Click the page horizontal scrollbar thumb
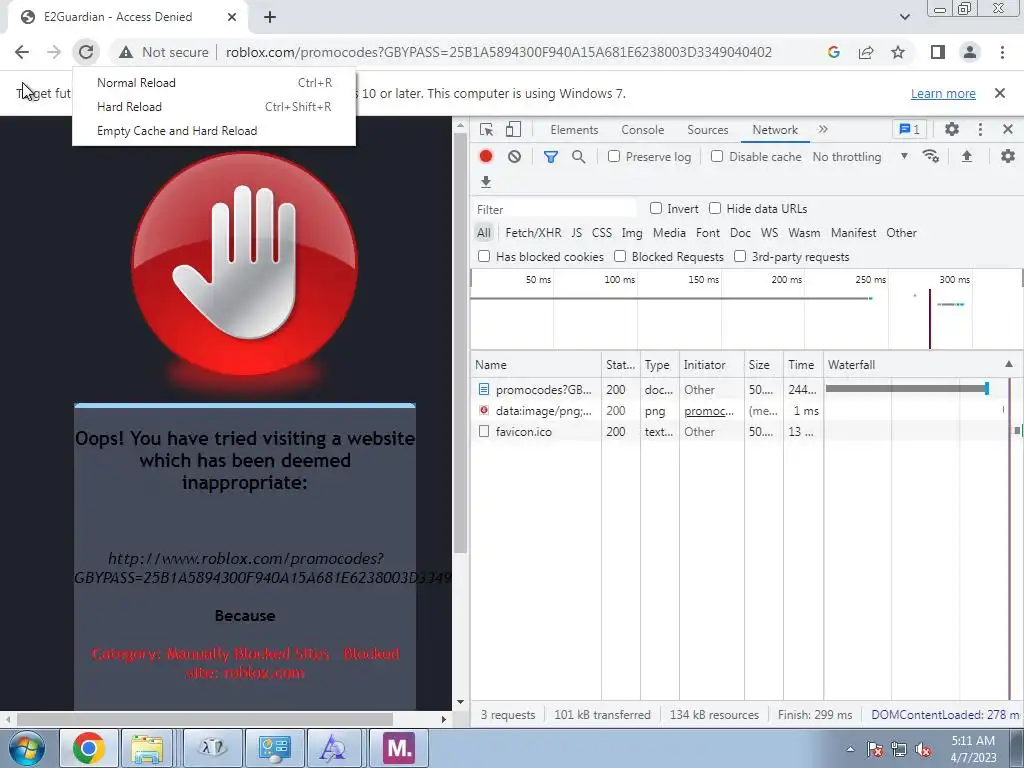This screenshot has height=768, width=1024. click(x=204, y=719)
